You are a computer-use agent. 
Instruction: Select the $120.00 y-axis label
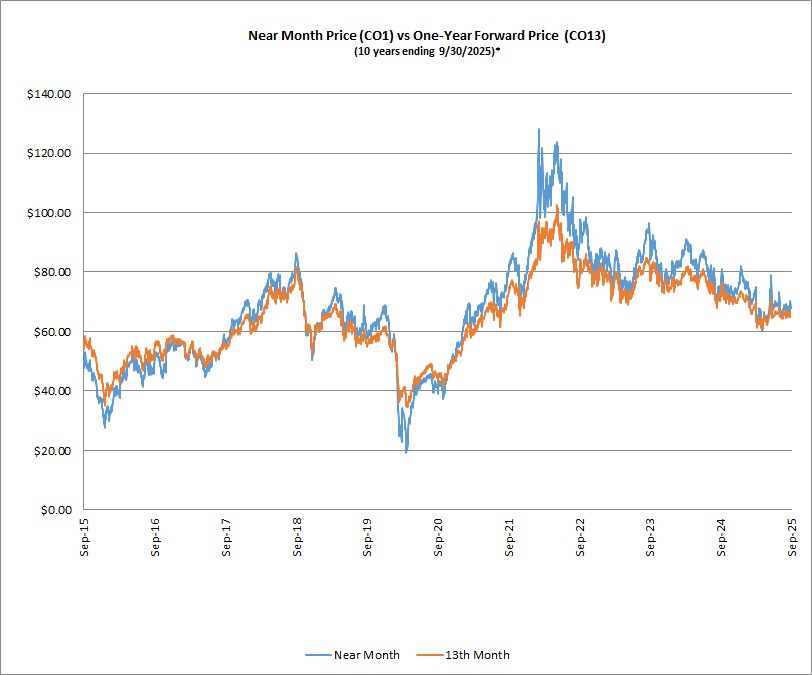(x=49, y=153)
